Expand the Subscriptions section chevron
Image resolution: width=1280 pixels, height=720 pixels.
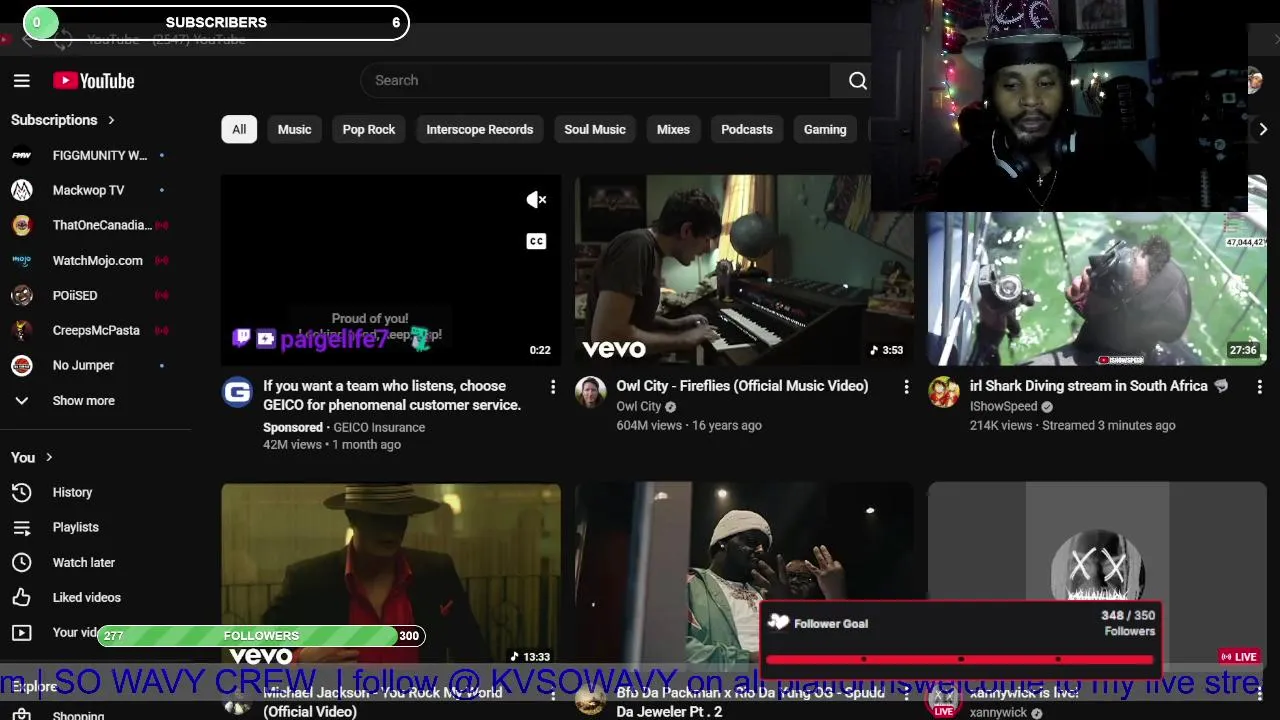click(111, 120)
